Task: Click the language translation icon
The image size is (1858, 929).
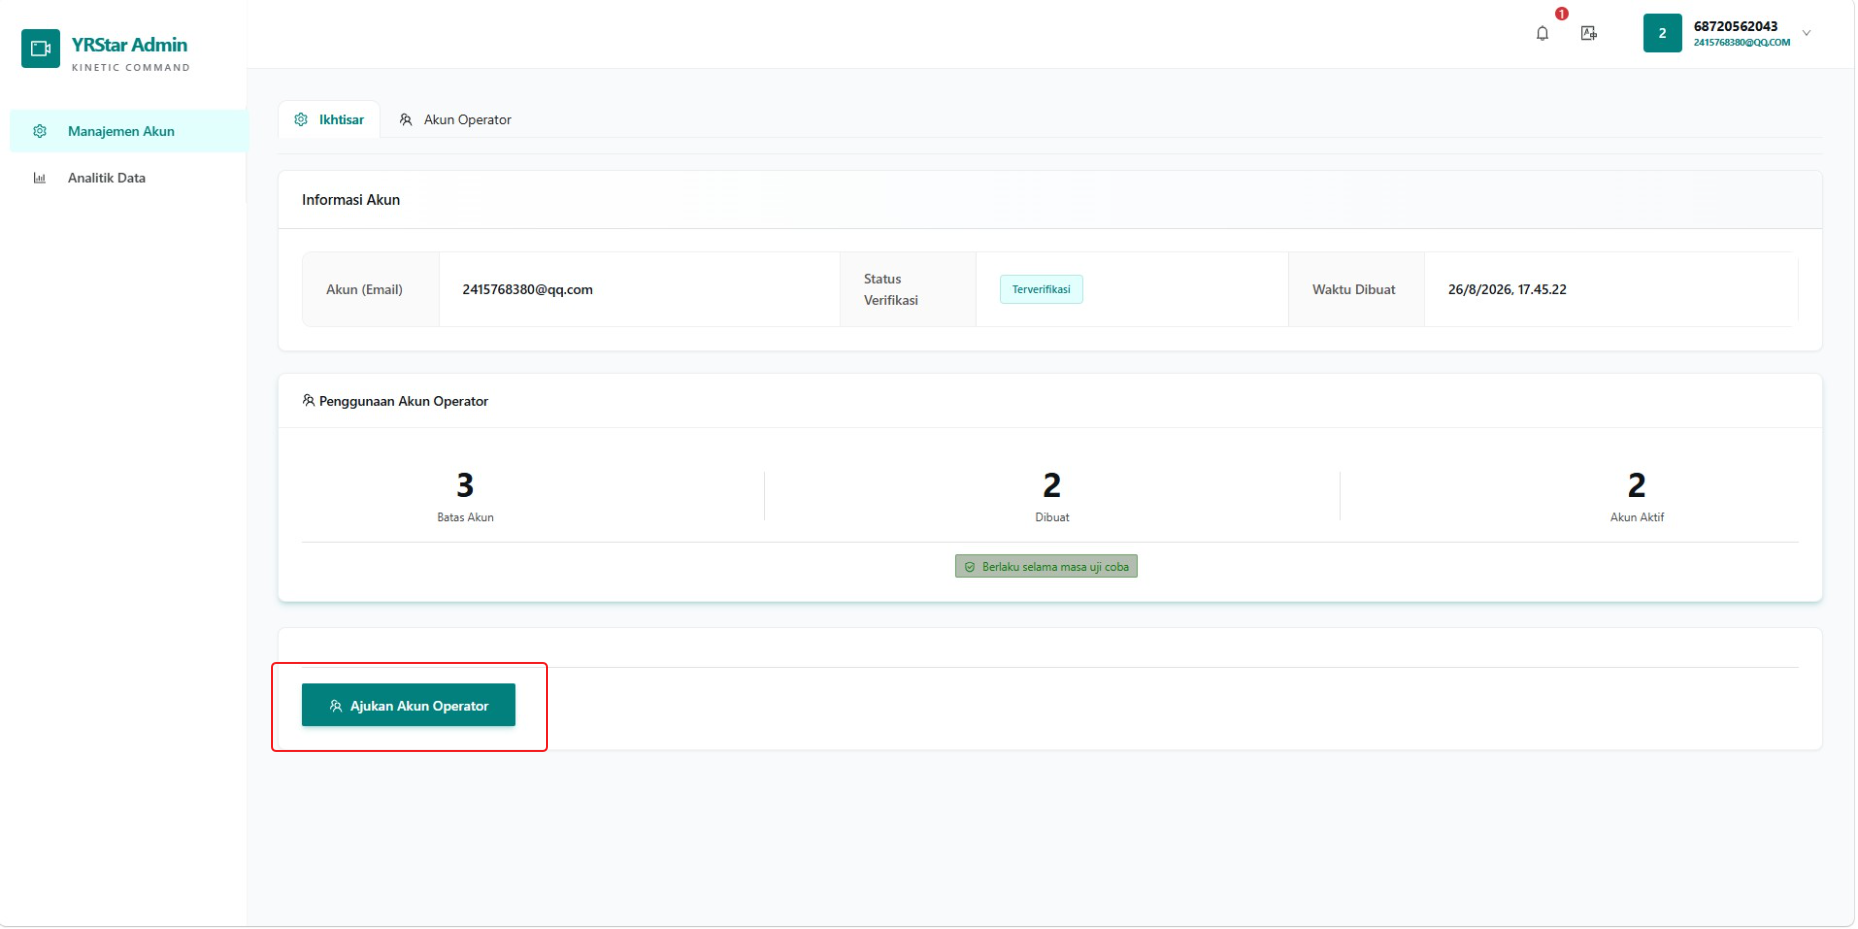Action: [x=1590, y=33]
